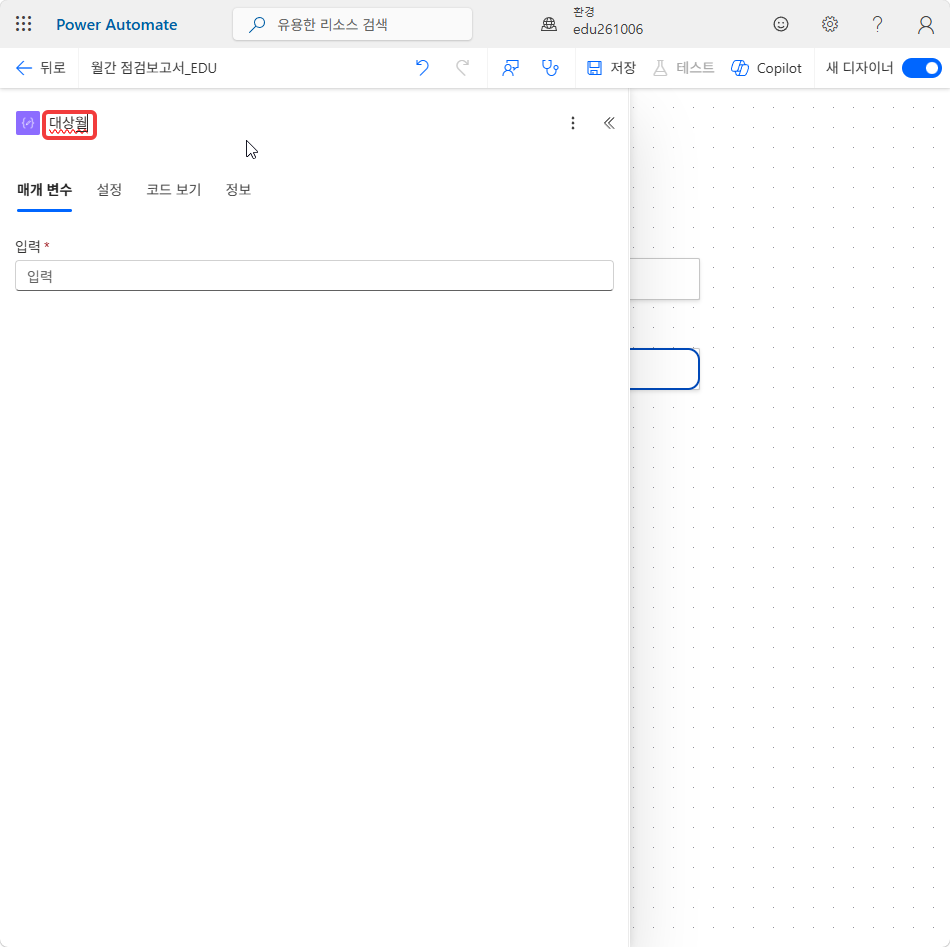Switch to the 매개 변수 tab
Screen dimensions: 950x947
(44, 190)
